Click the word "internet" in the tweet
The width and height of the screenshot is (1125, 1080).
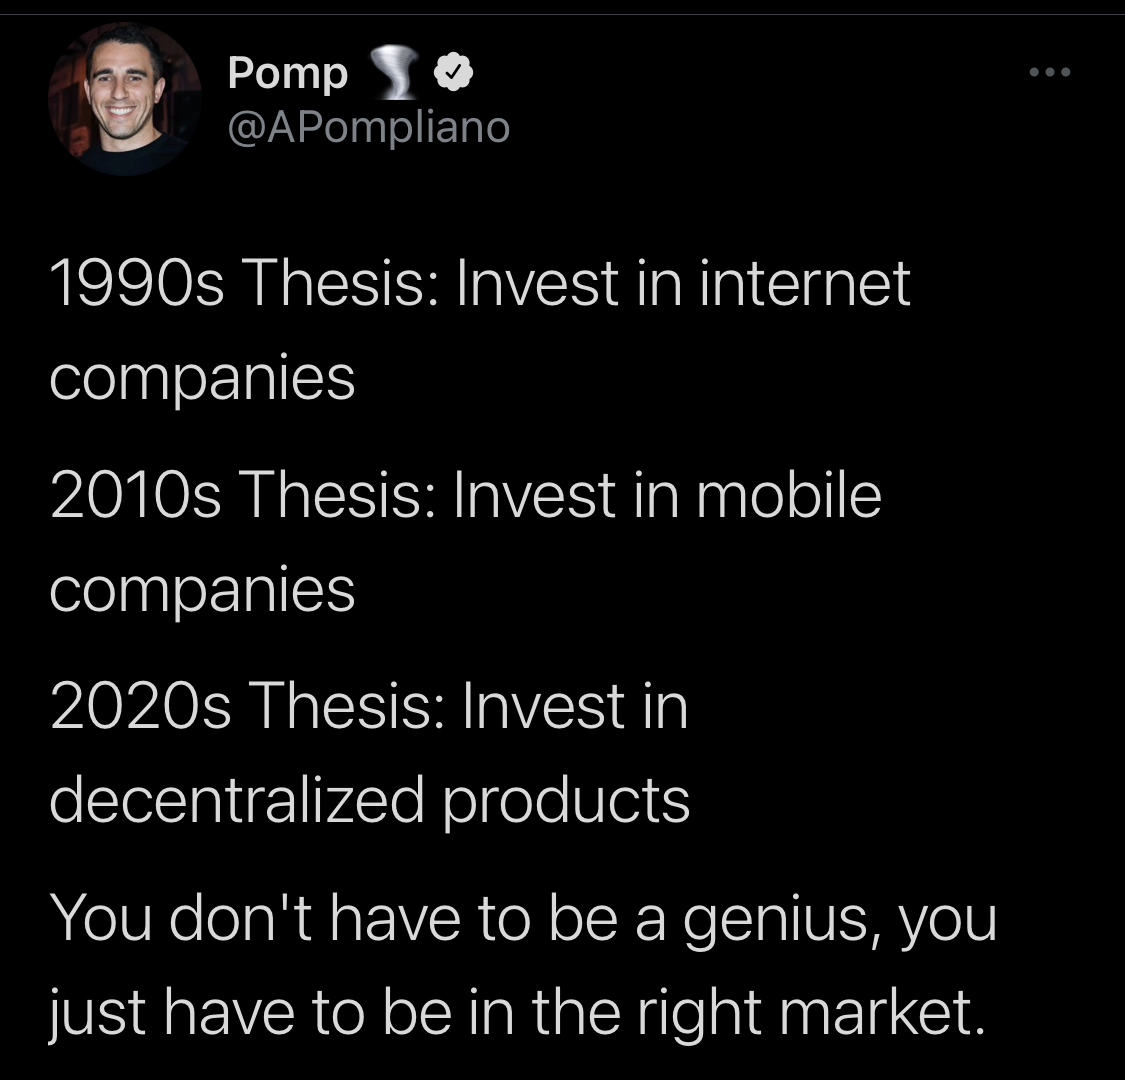pyautogui.click(x=804, y=283)
